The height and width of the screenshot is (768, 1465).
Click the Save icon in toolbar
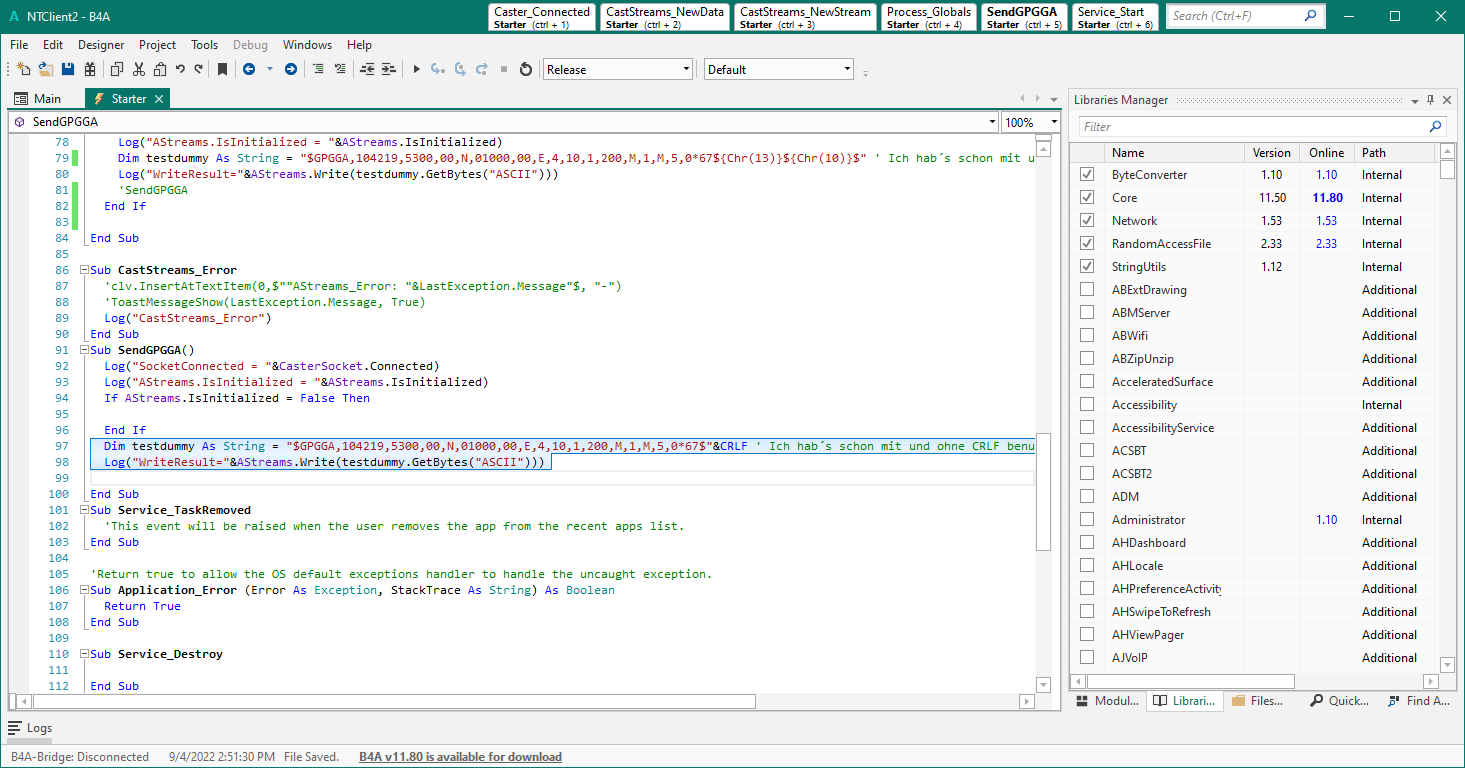tap(68, 69)
